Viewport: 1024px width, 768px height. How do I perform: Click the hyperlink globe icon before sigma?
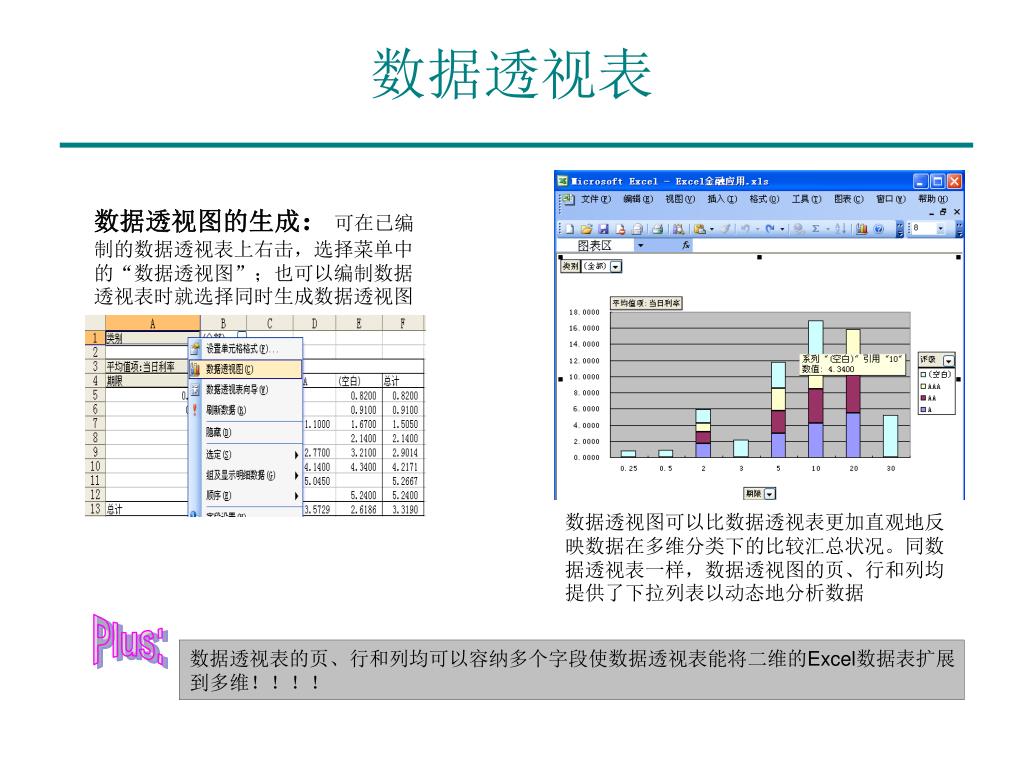click(799, 229)
